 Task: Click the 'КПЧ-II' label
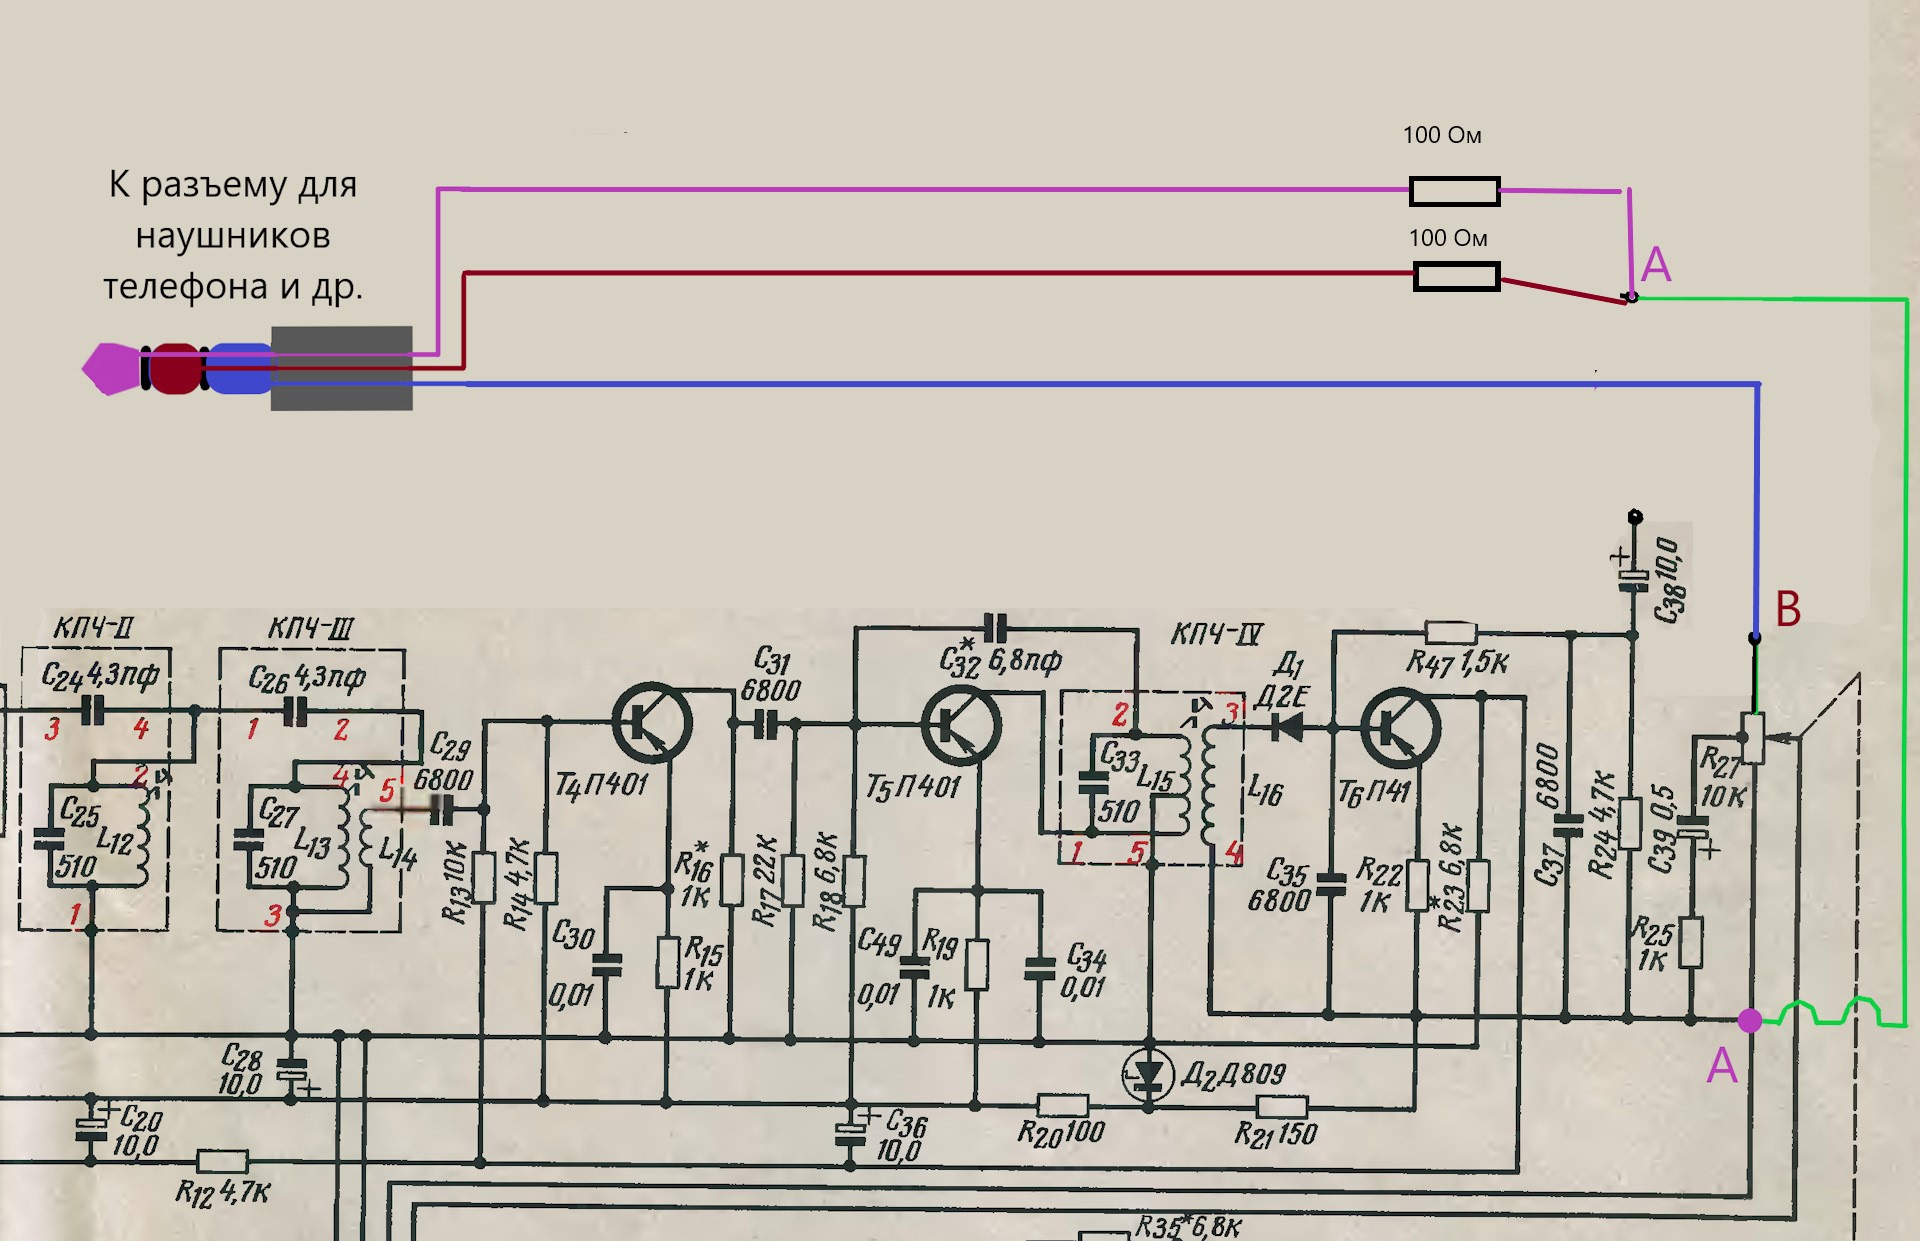[x=92, y=628]
